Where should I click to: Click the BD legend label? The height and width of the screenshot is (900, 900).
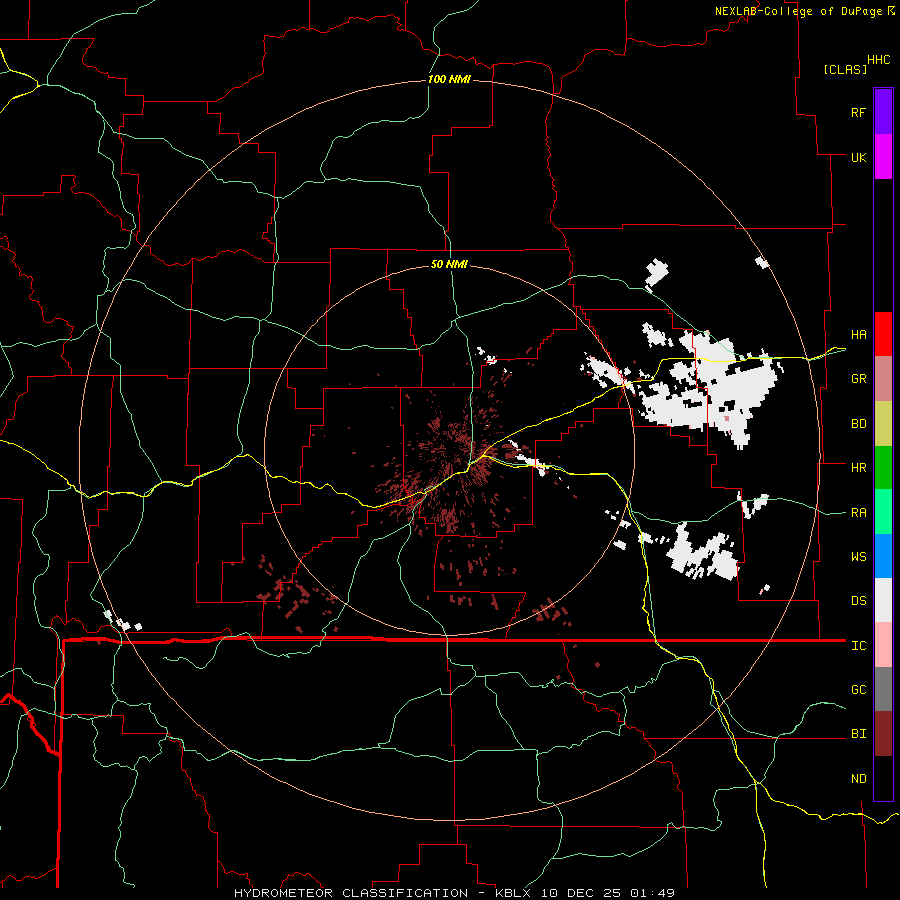(x=858, y=424)
